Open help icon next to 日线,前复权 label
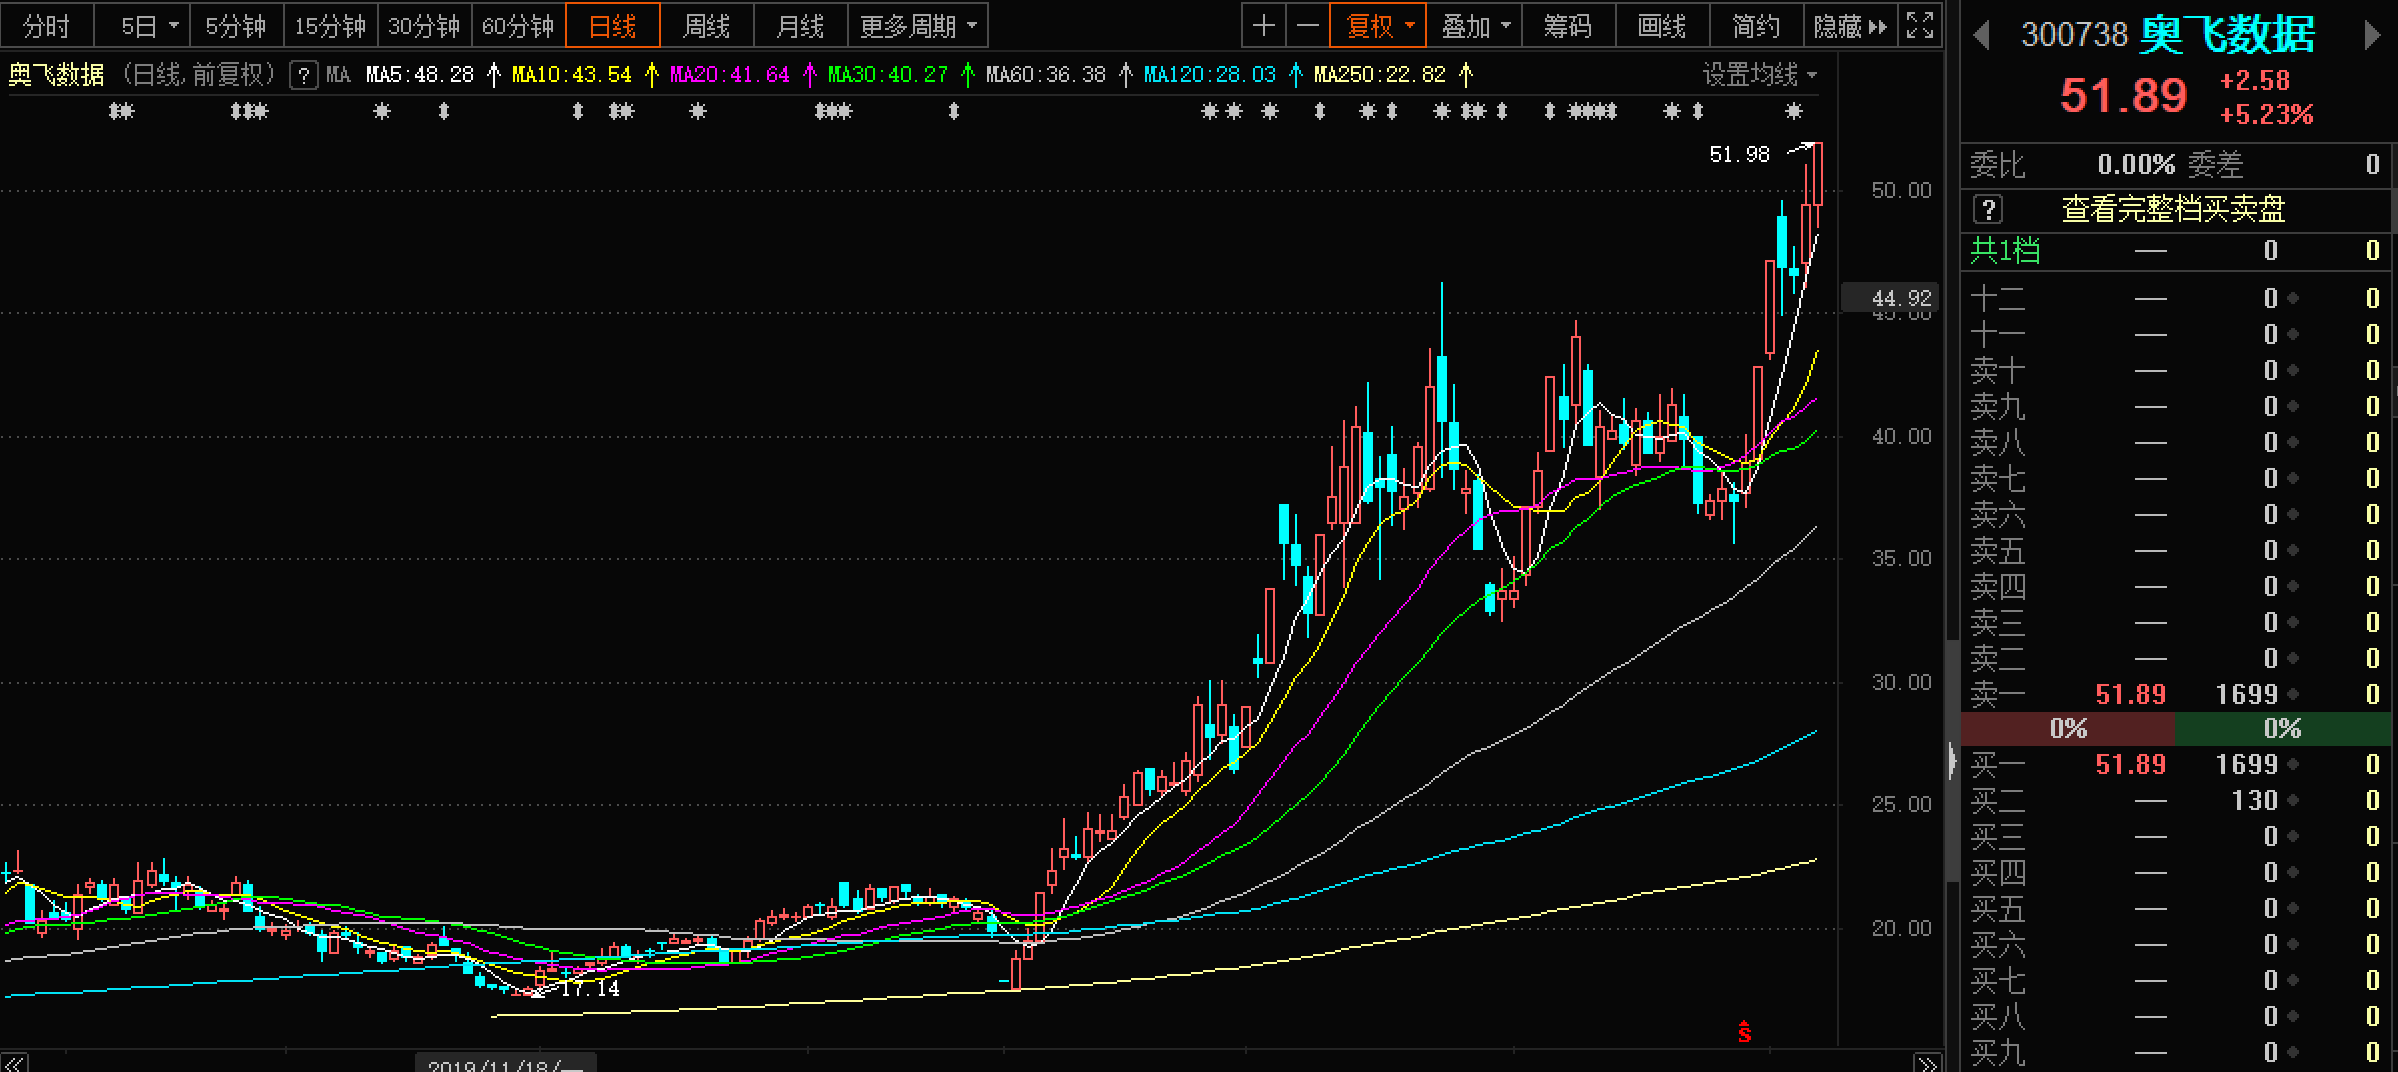This screenshot has width=2398, height=1072. tap(304, 75)
